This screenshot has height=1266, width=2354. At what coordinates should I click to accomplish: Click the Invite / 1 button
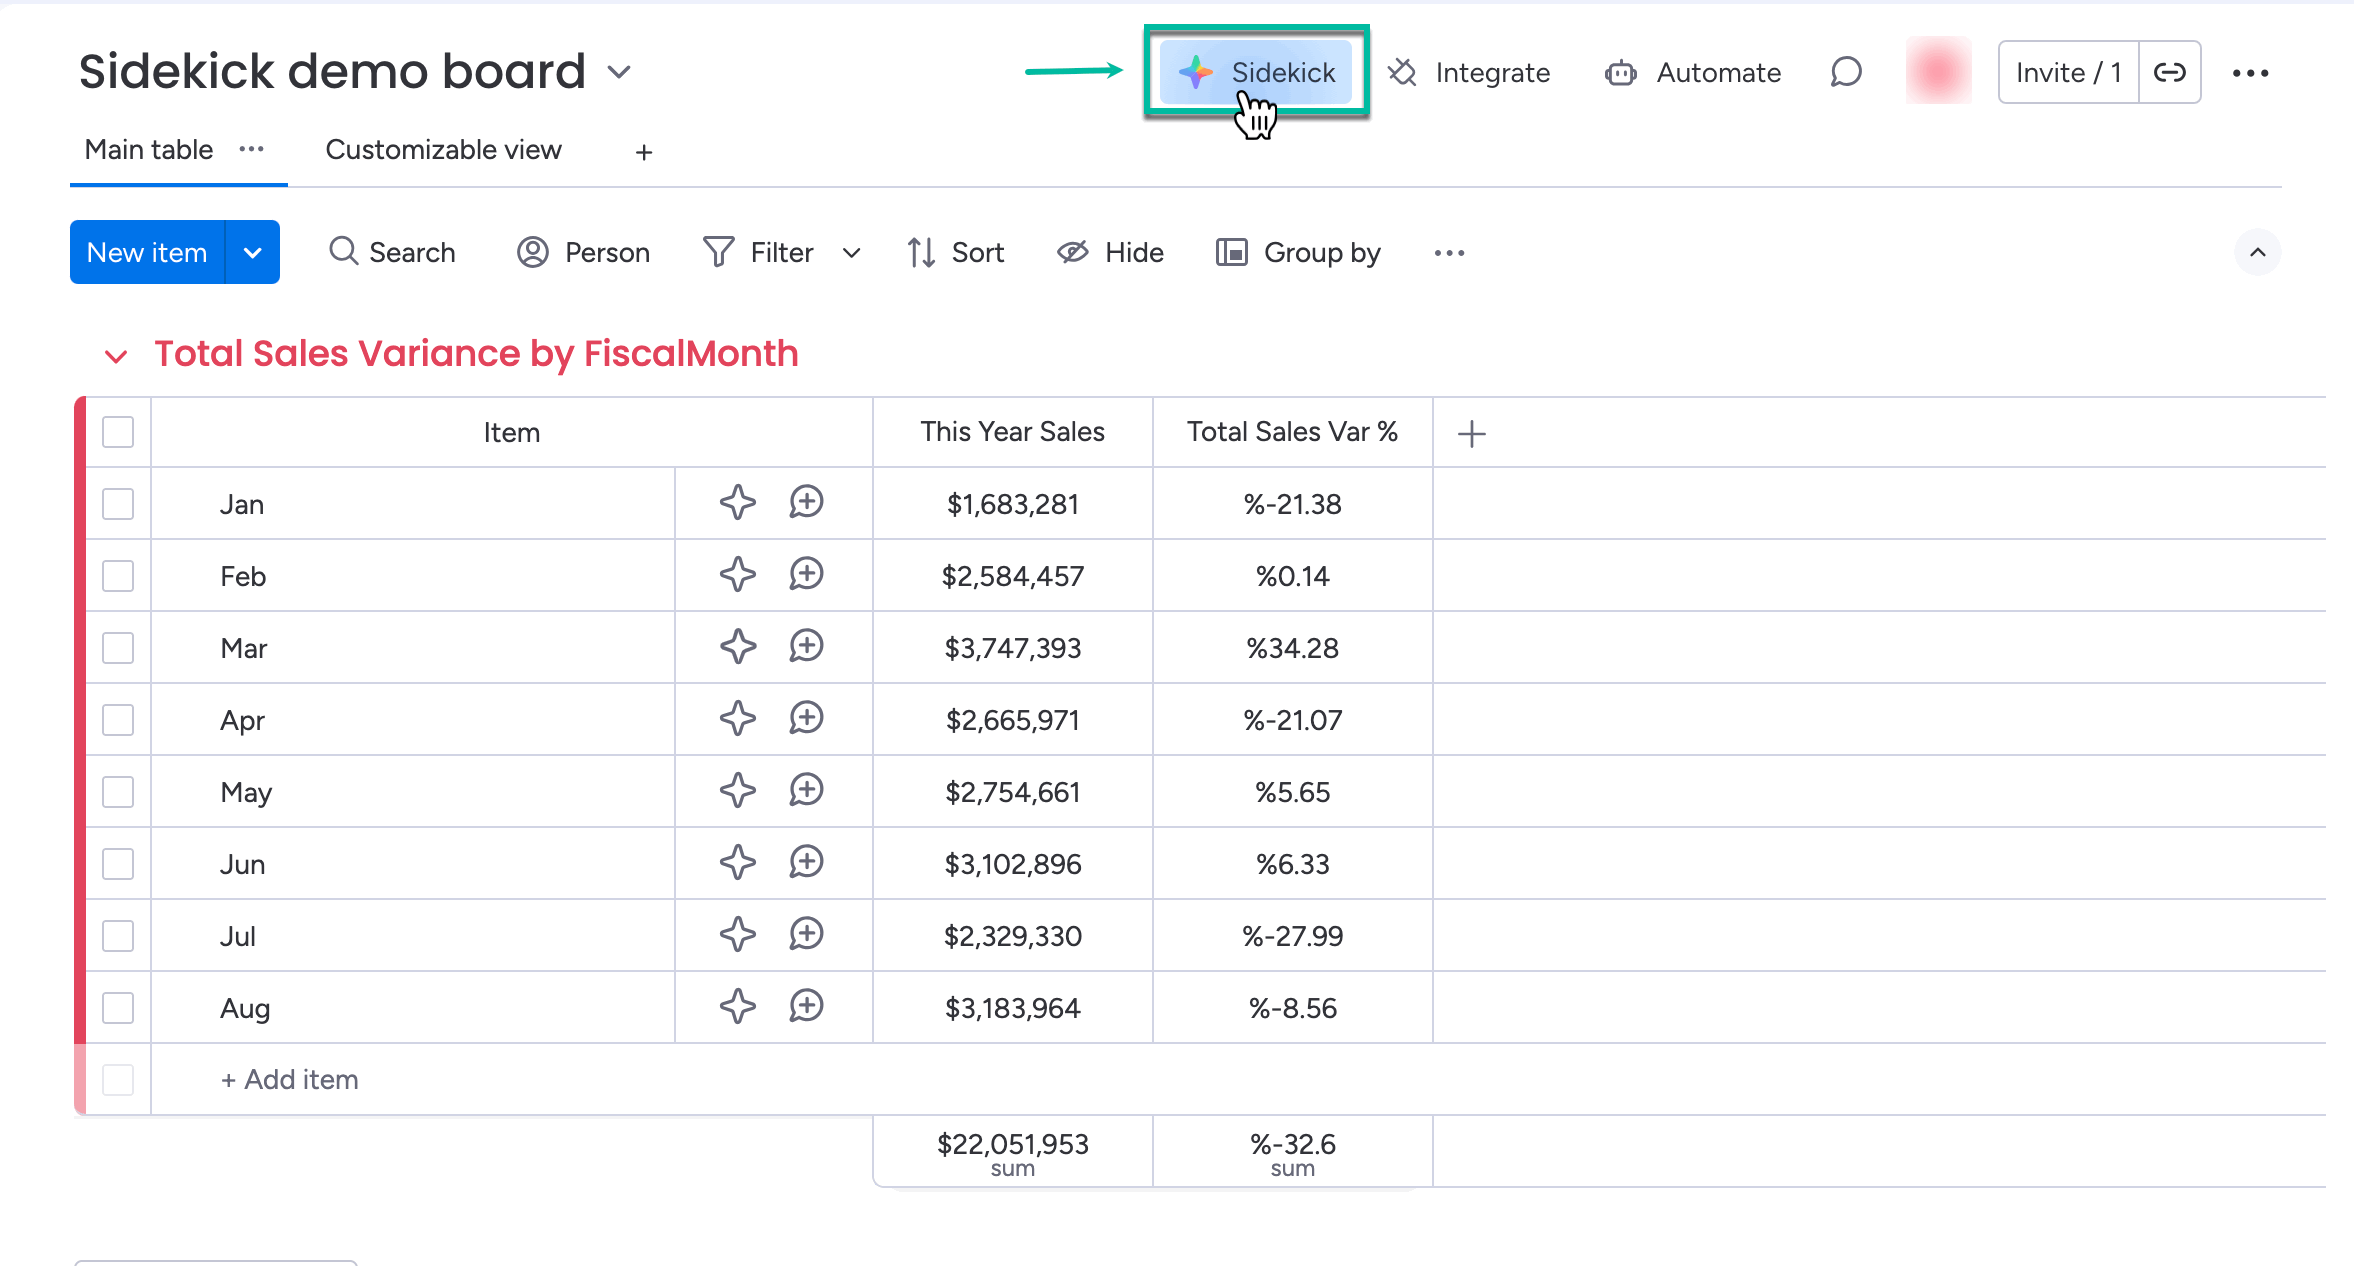click(x=2067, y=72)
